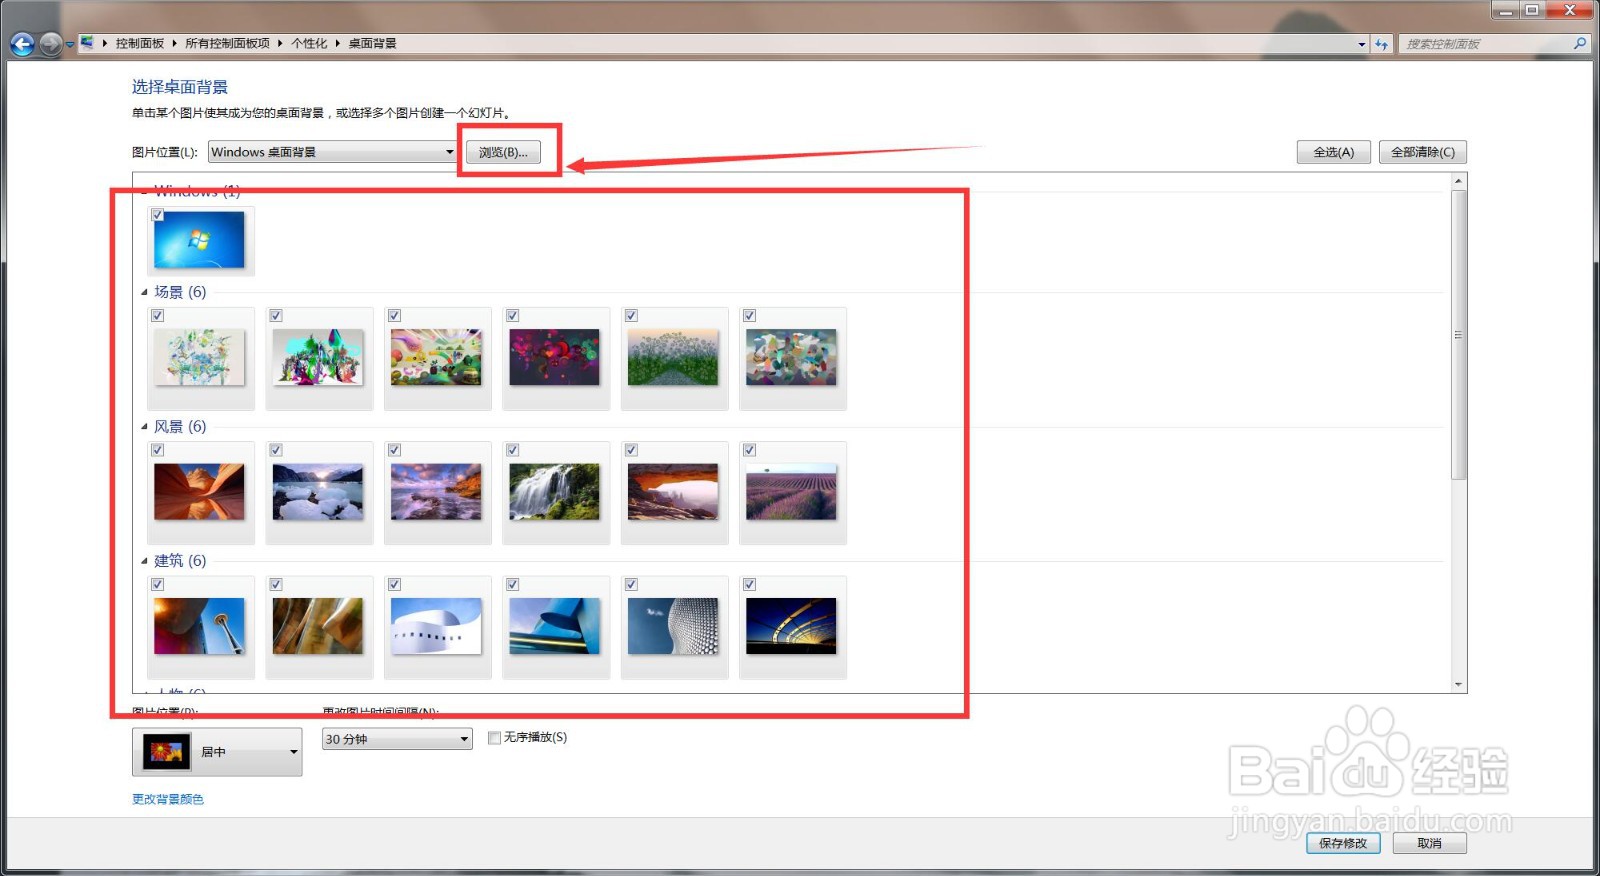
Task: Select the 风景 waterfall wallpaper
Action: click(554, 491)
